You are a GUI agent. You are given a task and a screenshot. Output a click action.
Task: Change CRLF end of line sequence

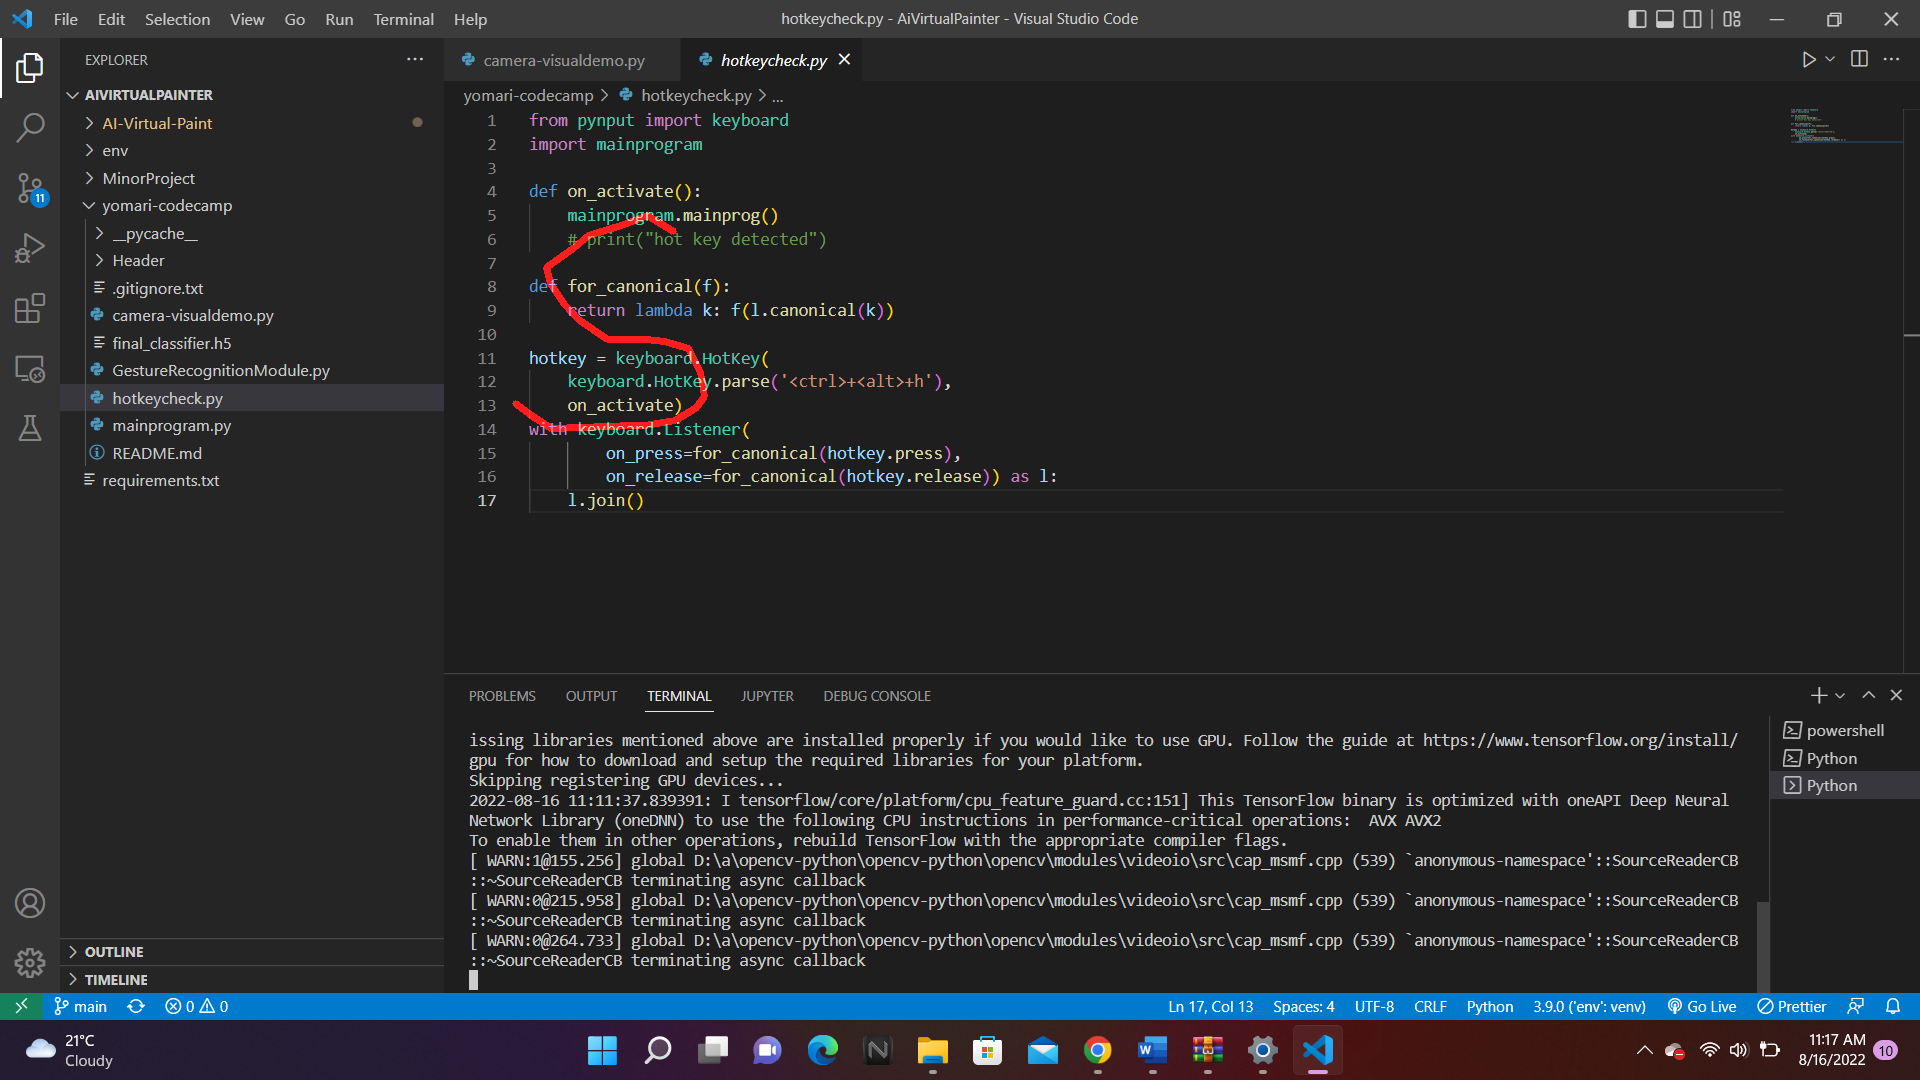click(x=1430, y=1007)
